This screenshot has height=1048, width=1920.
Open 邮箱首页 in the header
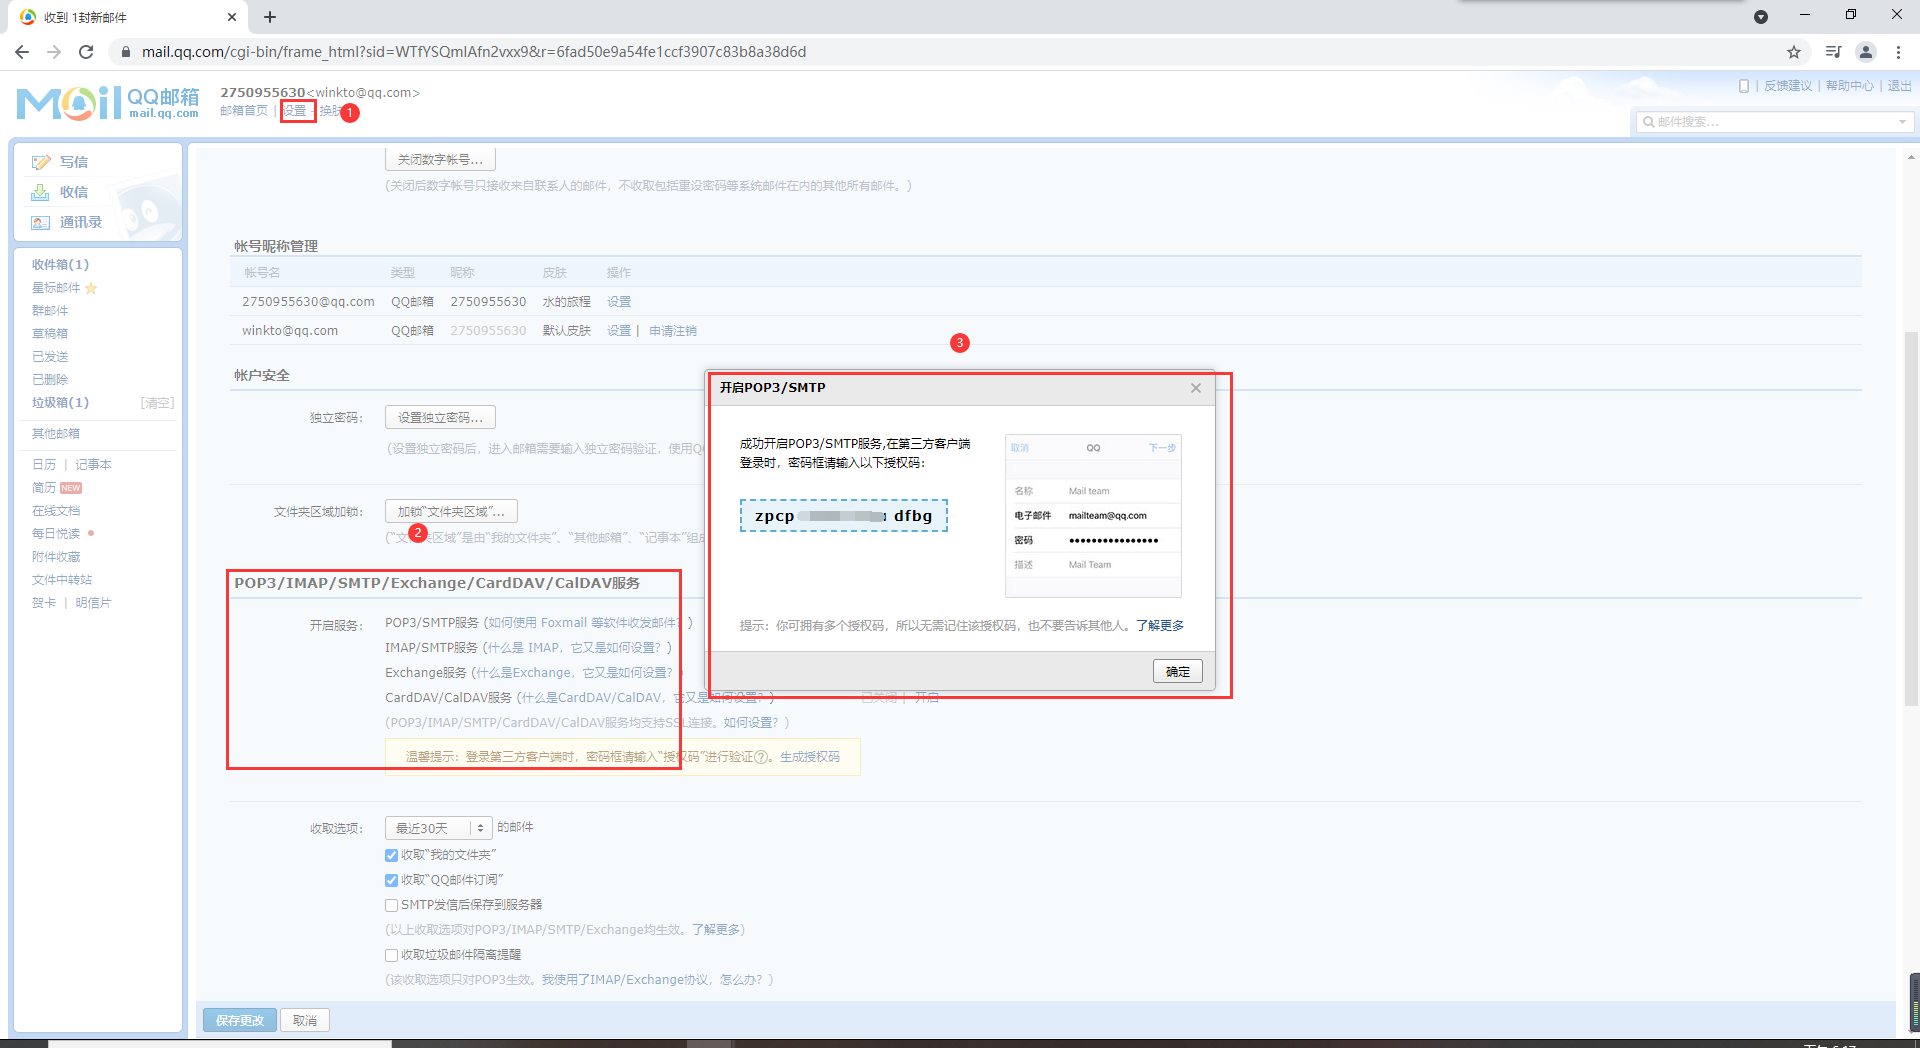point(244,111)
